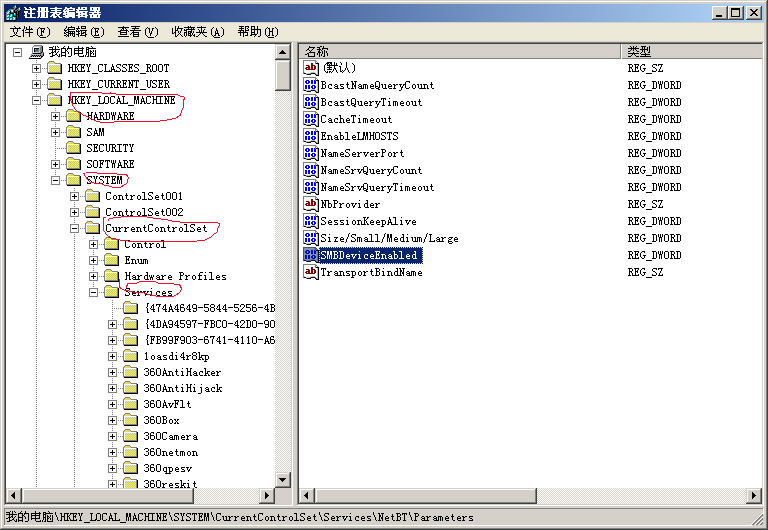Click the DWORD icon beside NameSrvQueryTimeout

point(311,187)
